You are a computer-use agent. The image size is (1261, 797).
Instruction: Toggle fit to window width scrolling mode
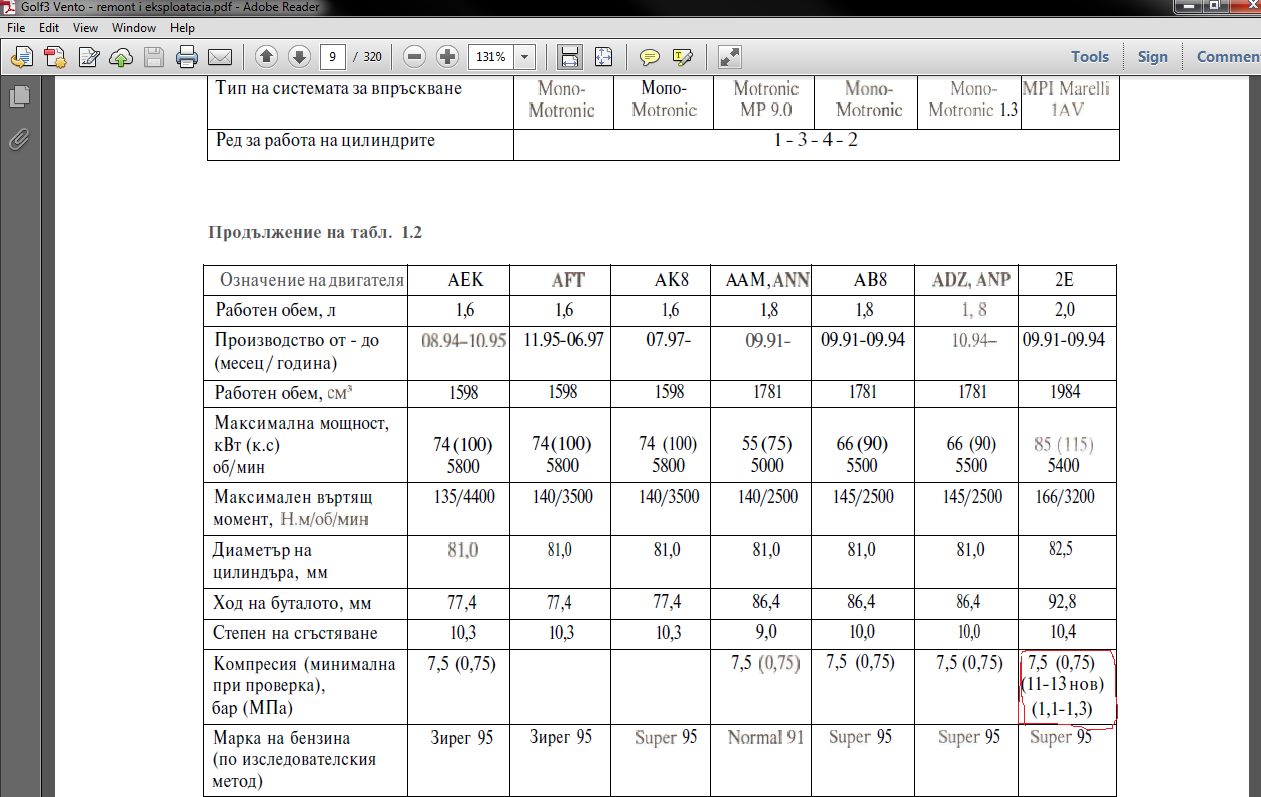[570, 57]
